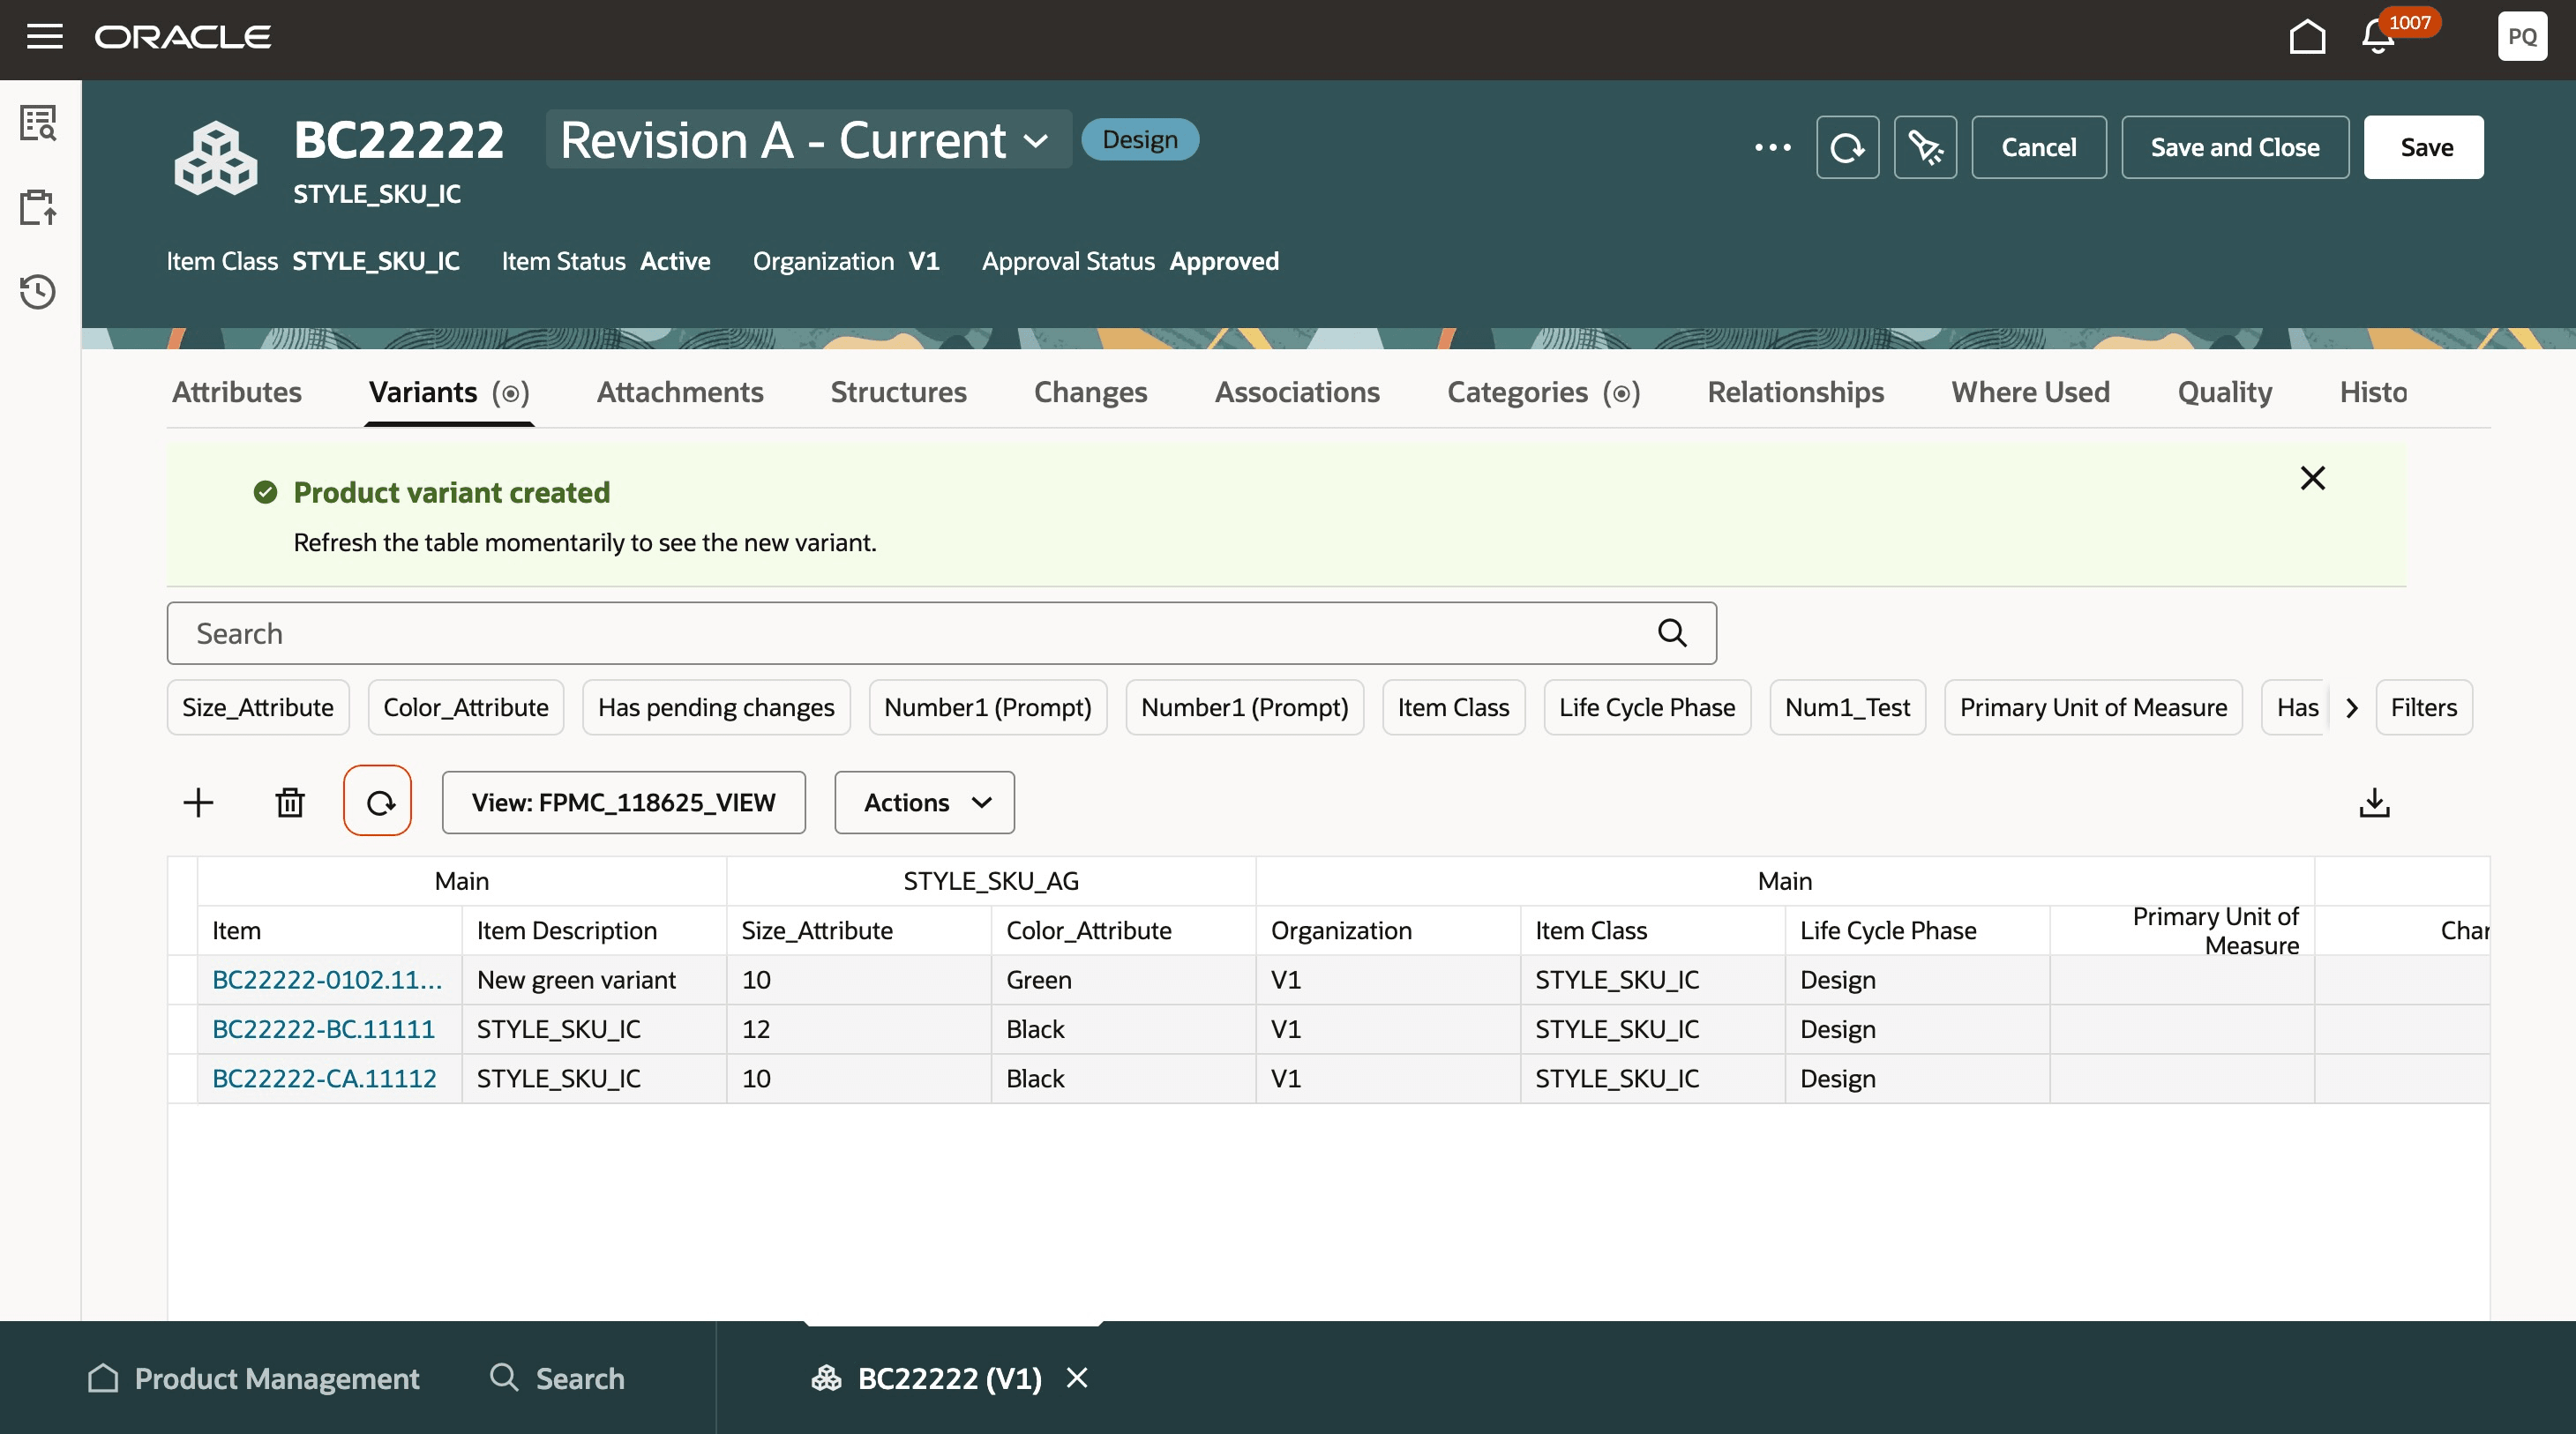Refresh the variants table
The height and width of the screenshot is (1434, 2576).
(x=378, y=802)
